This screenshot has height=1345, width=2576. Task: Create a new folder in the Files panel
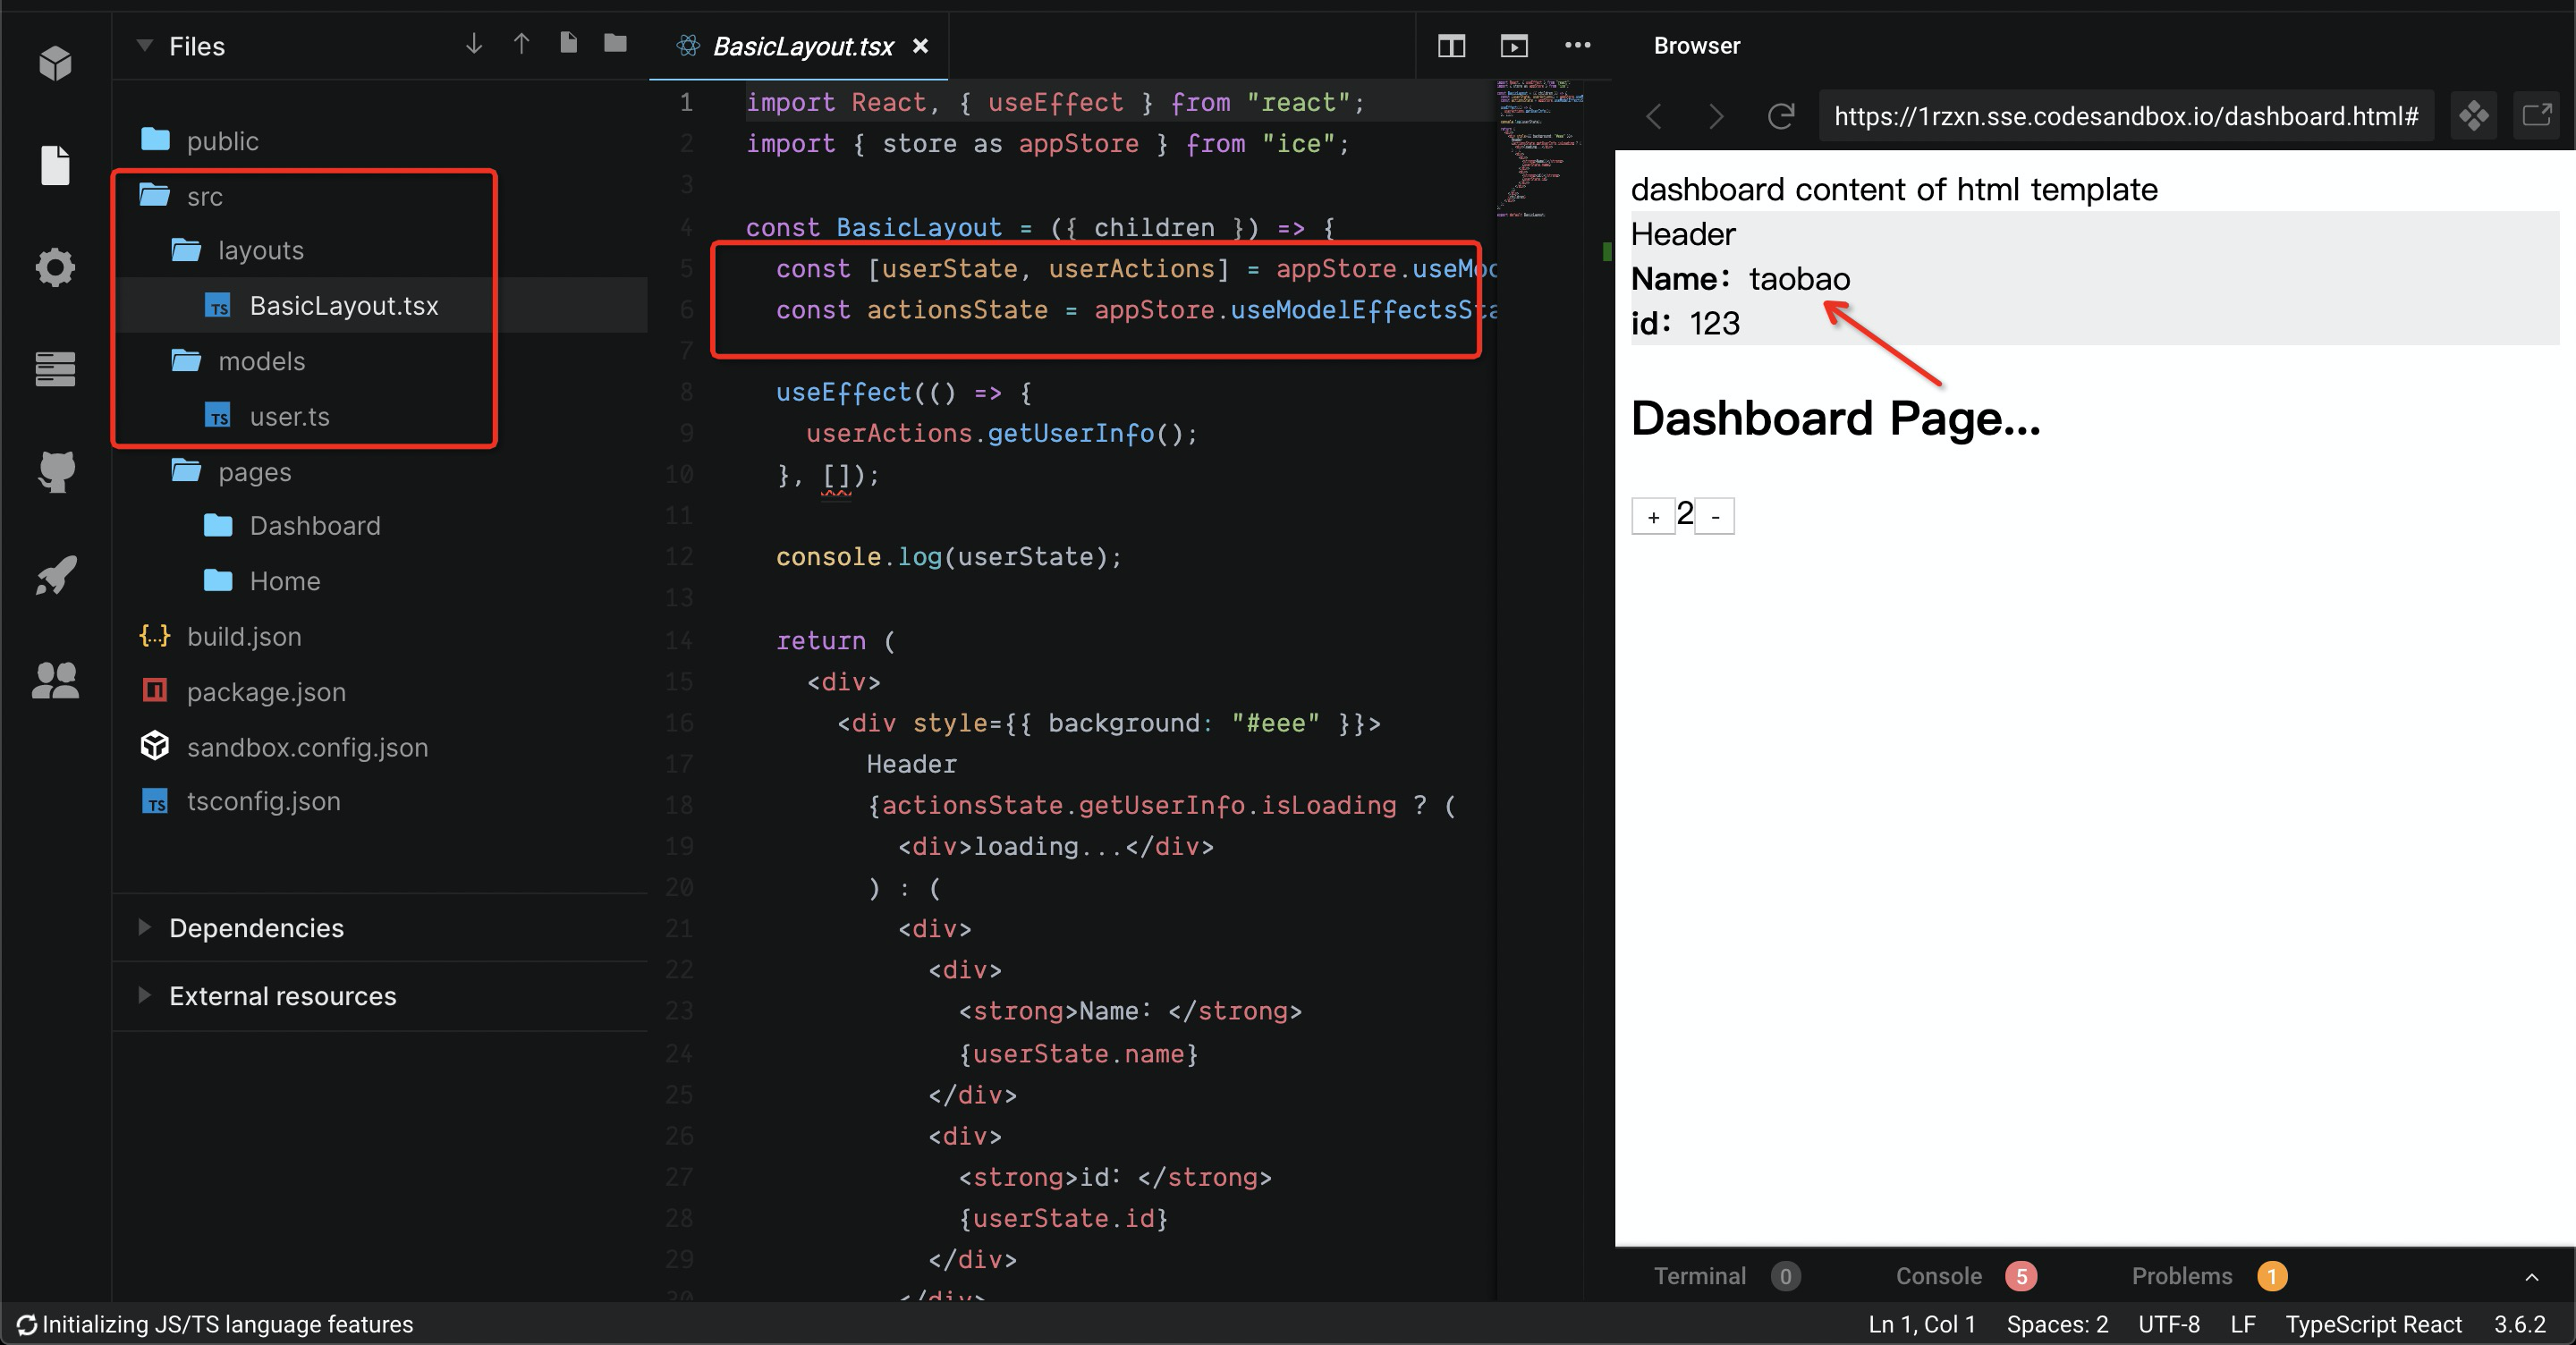click(x=614, y=45)
